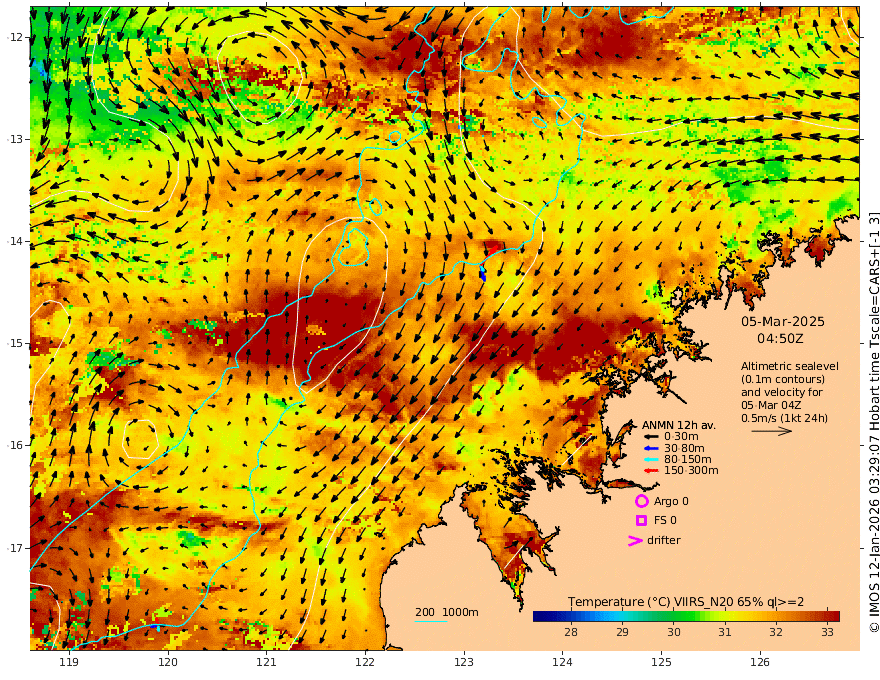Click the magenta drifter arrowhead symbol
The image size is (880, 680).
[635, 541]
